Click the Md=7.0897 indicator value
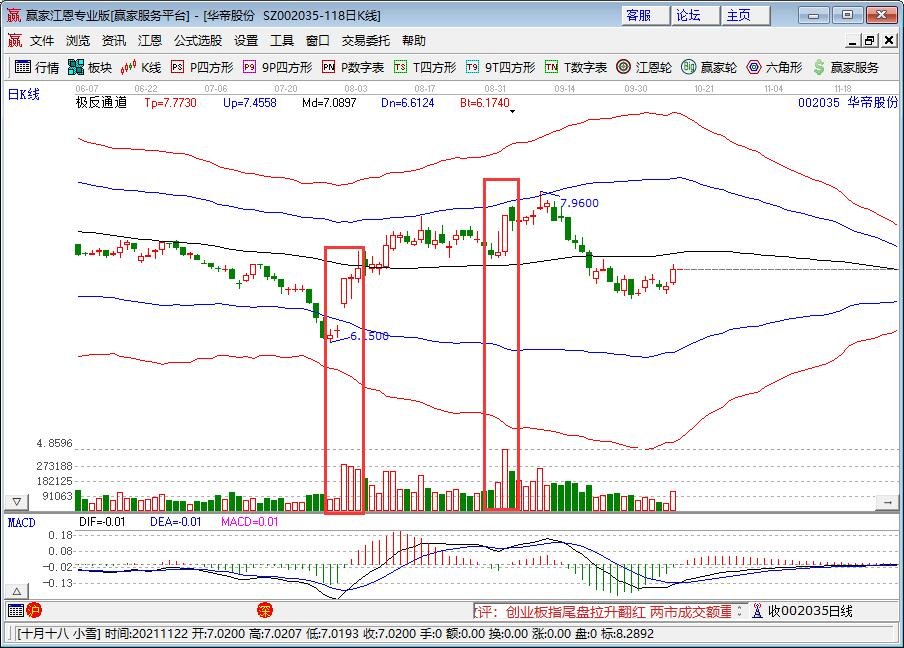904x648 pixels. point(329,103)
